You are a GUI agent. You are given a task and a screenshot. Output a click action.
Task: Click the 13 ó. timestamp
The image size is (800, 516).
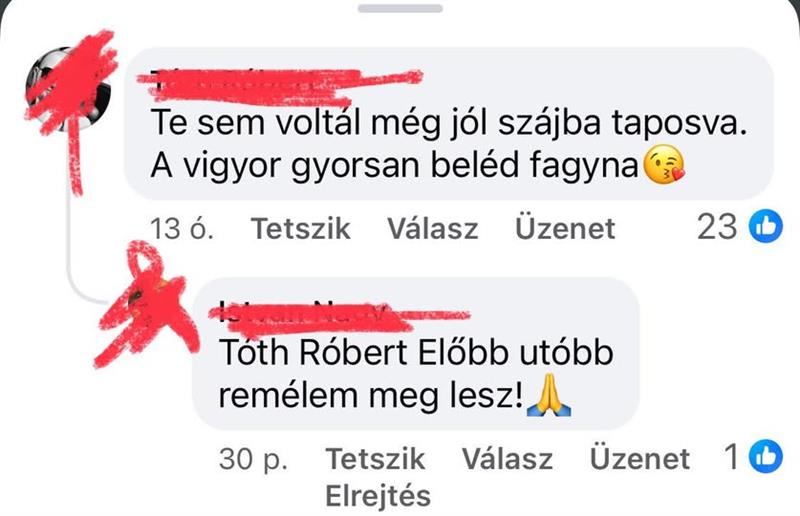pyautogui.click(x=182, y=228)
